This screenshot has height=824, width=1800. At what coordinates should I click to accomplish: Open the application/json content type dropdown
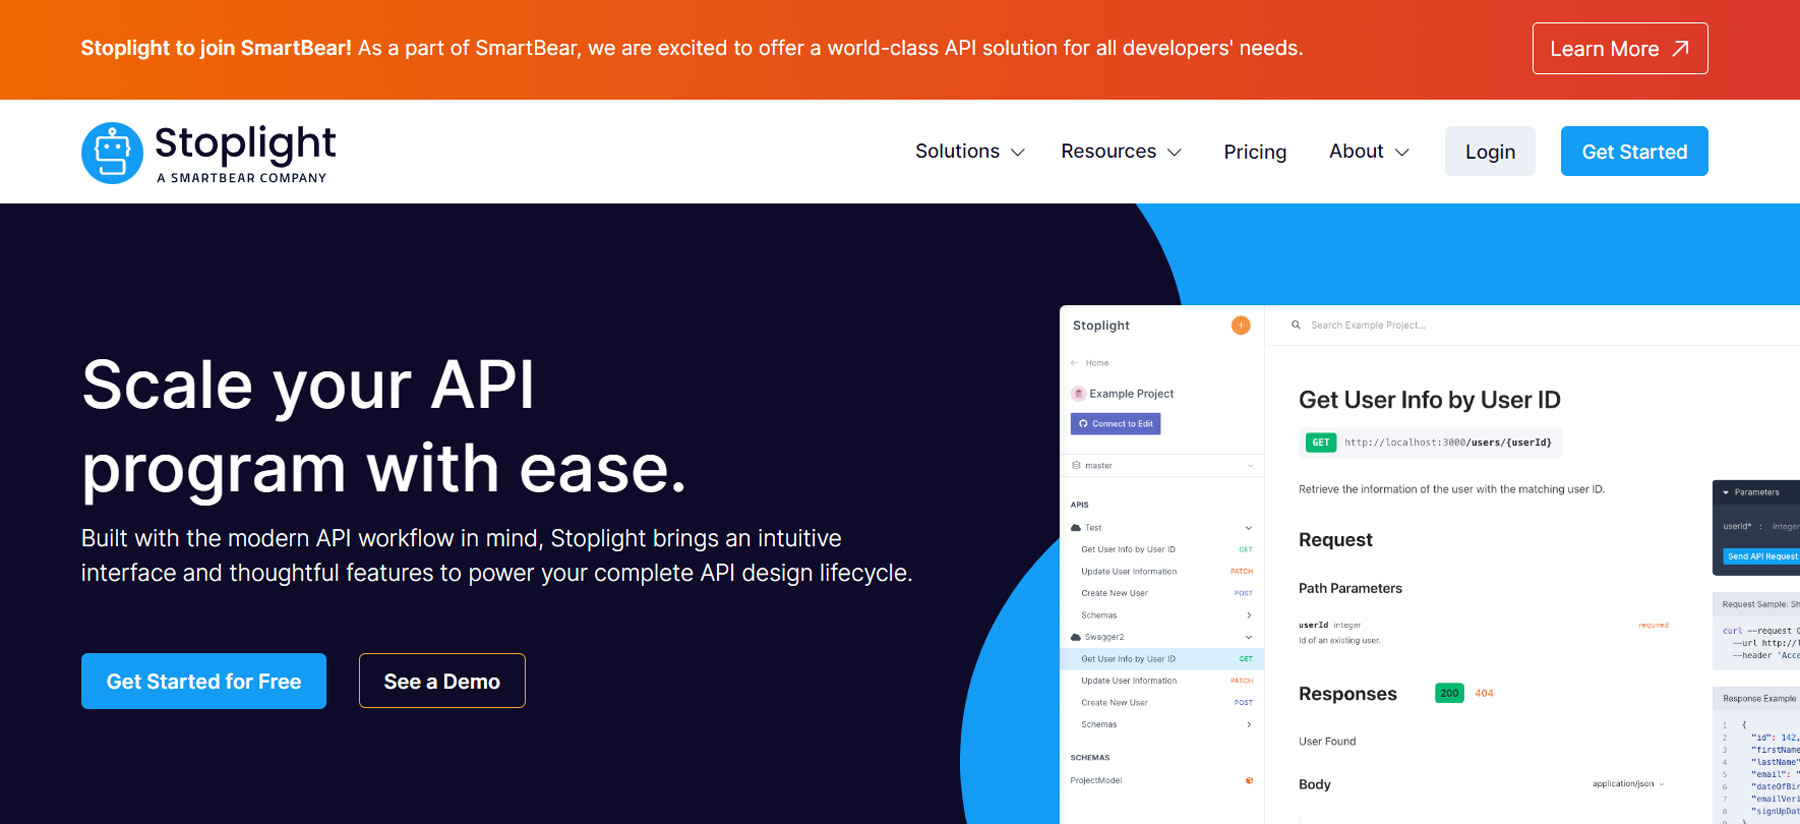[1628, 784]
